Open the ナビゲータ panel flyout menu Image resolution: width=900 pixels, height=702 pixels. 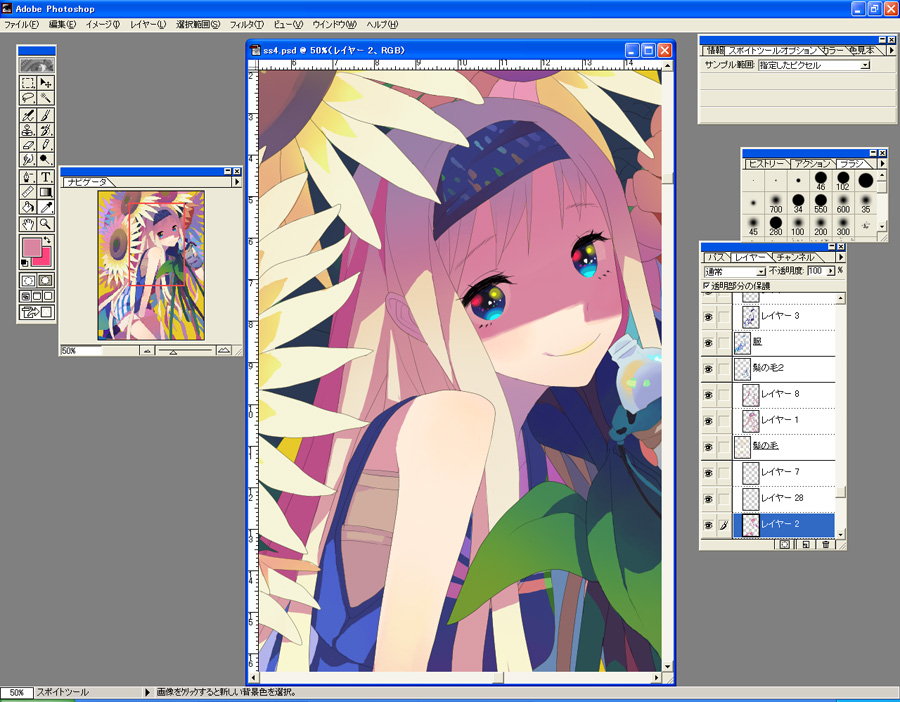click(x=236, y=181)
